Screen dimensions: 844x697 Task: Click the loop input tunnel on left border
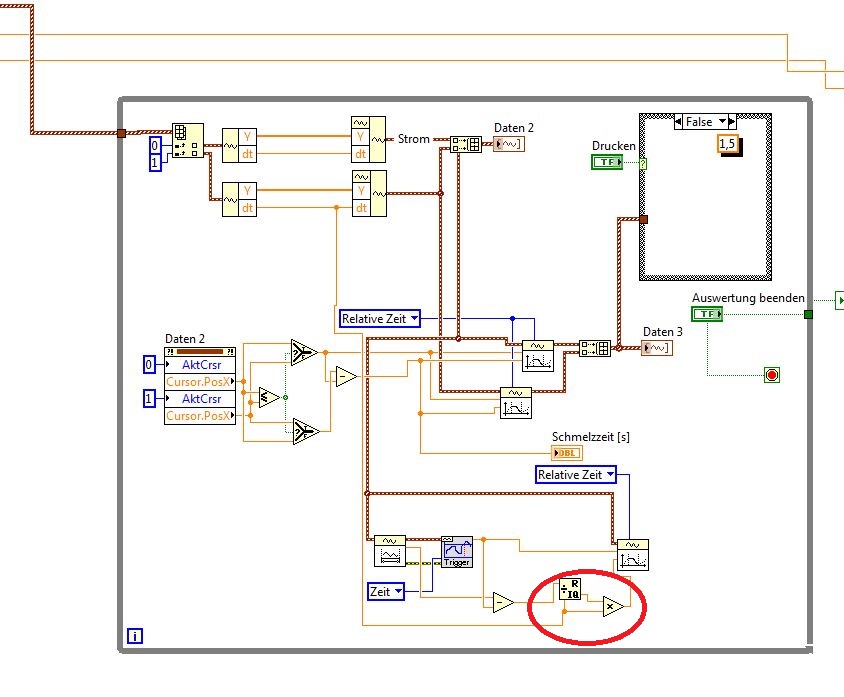[x=121, y=133]
